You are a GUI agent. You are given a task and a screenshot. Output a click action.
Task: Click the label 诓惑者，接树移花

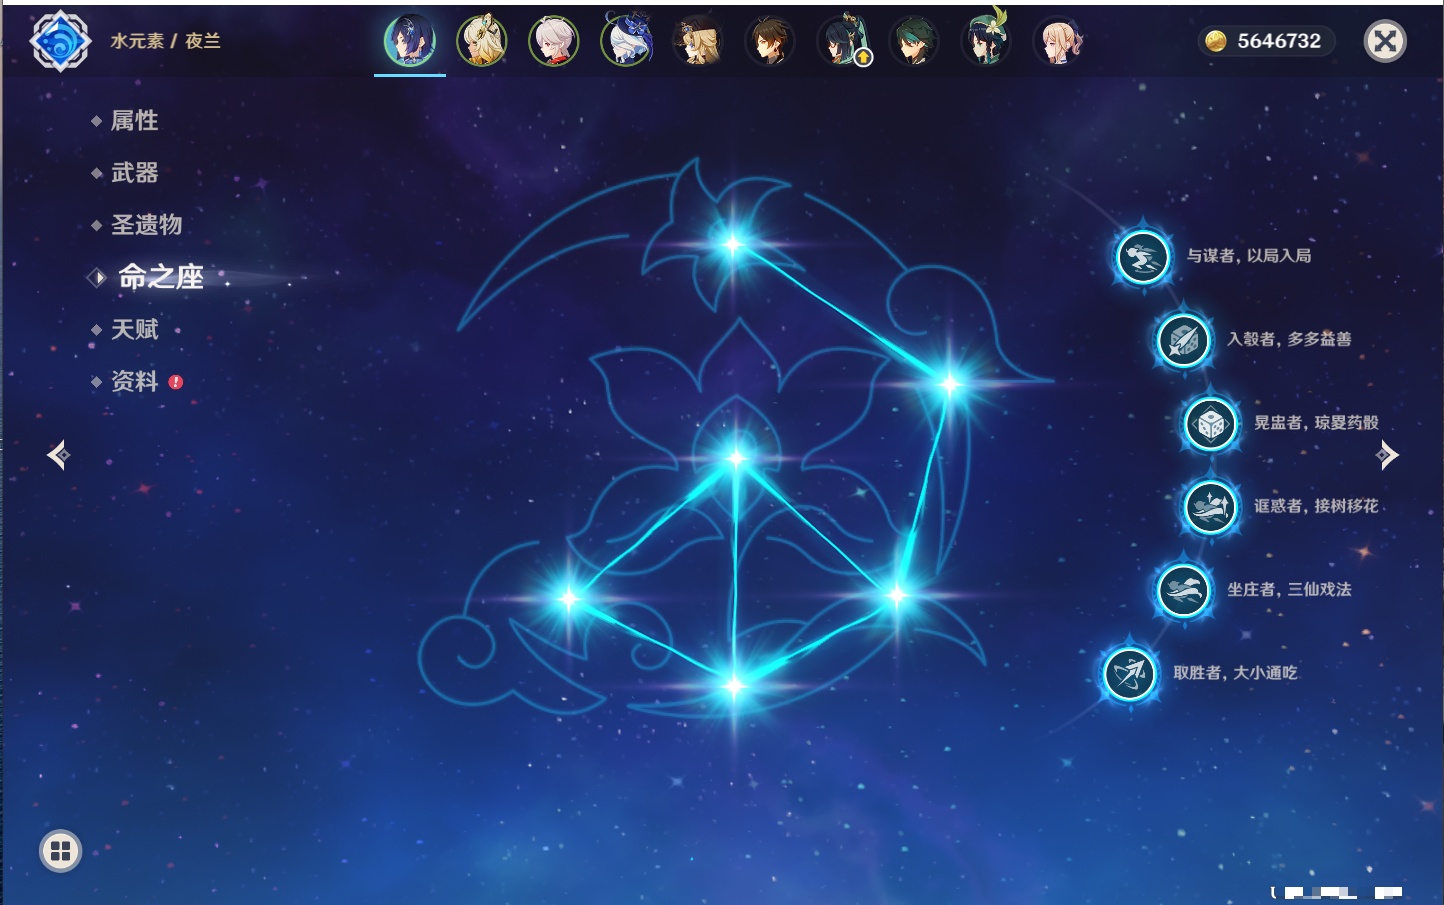1316,506
